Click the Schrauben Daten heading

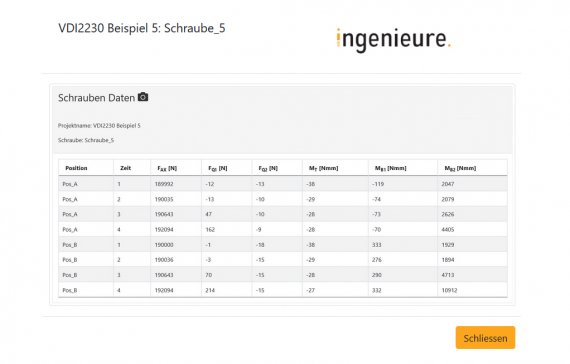point(96,98)
